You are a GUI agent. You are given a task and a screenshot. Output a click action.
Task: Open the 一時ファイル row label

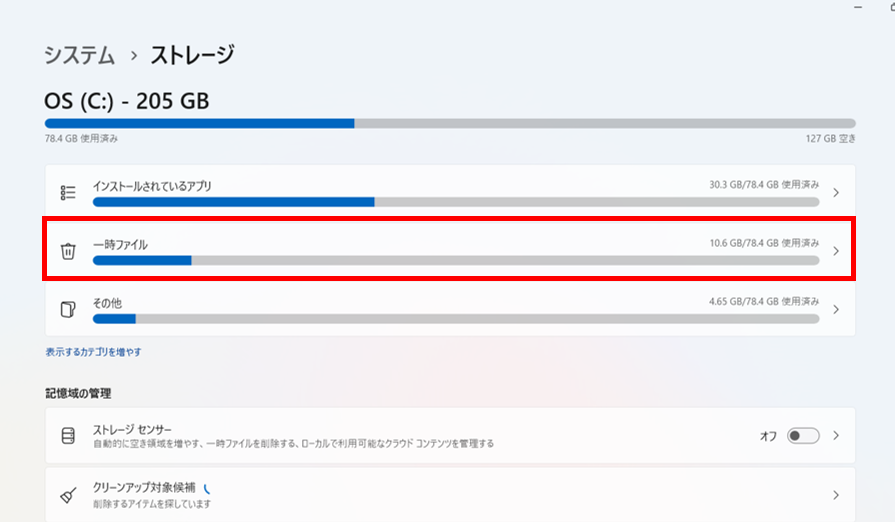pos(120,245)
